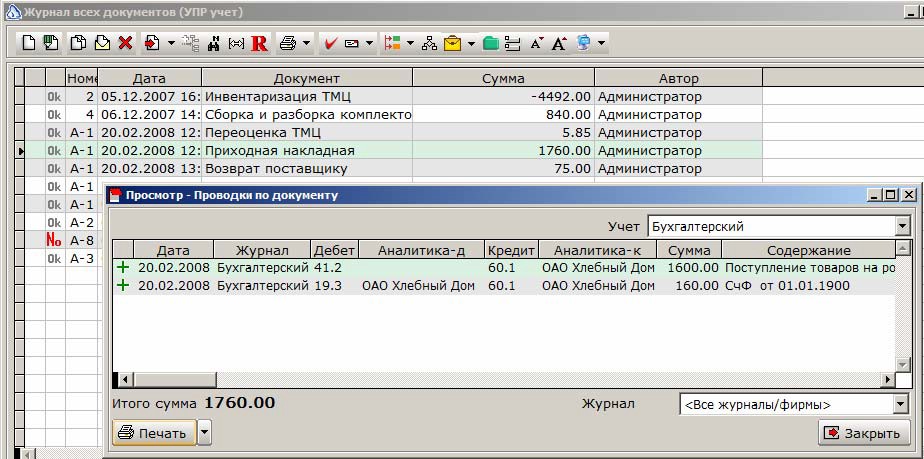Click the green plus on the 41.2 posting

point(123,268)
